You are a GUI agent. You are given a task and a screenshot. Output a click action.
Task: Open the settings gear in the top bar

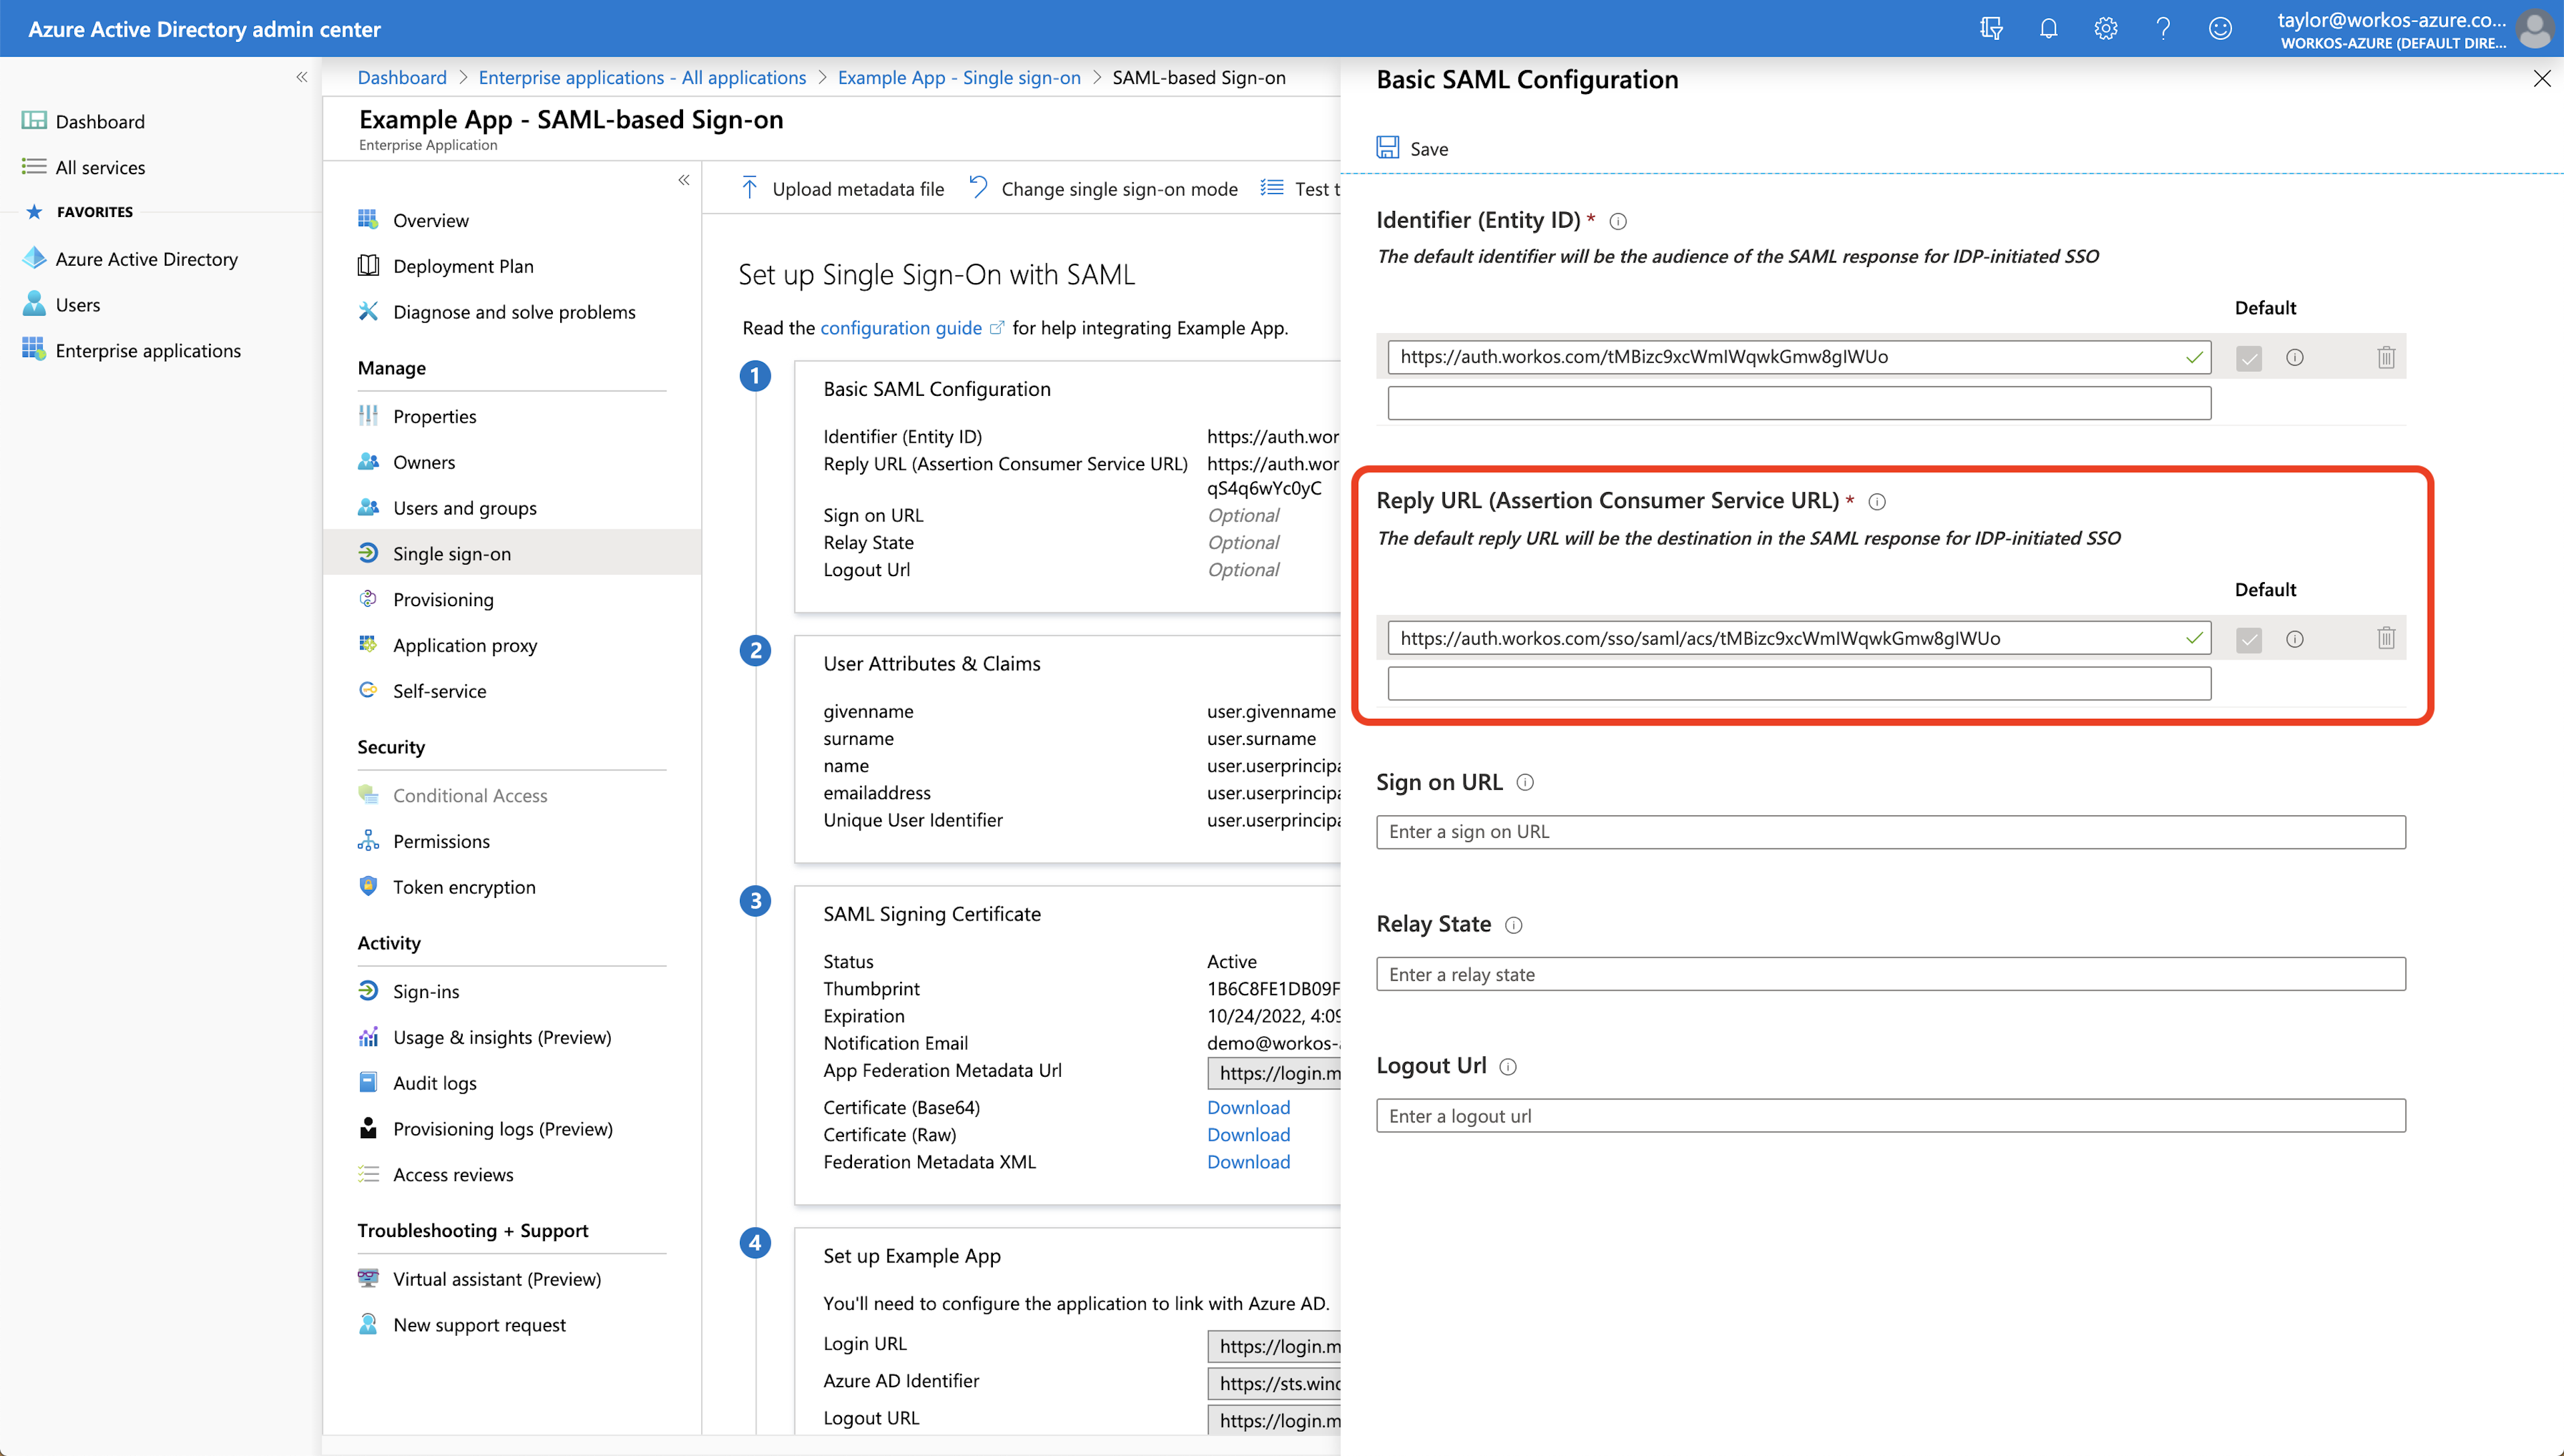[2105, 28]
